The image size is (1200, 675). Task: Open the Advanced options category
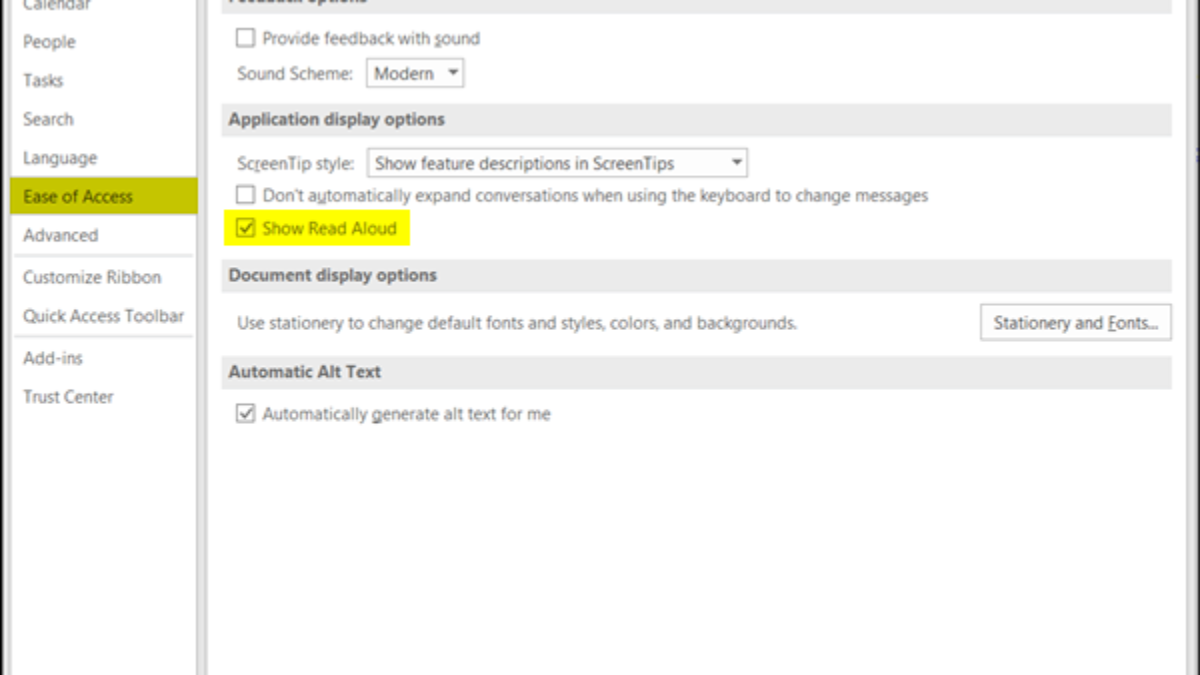click(x=60, y=235)
